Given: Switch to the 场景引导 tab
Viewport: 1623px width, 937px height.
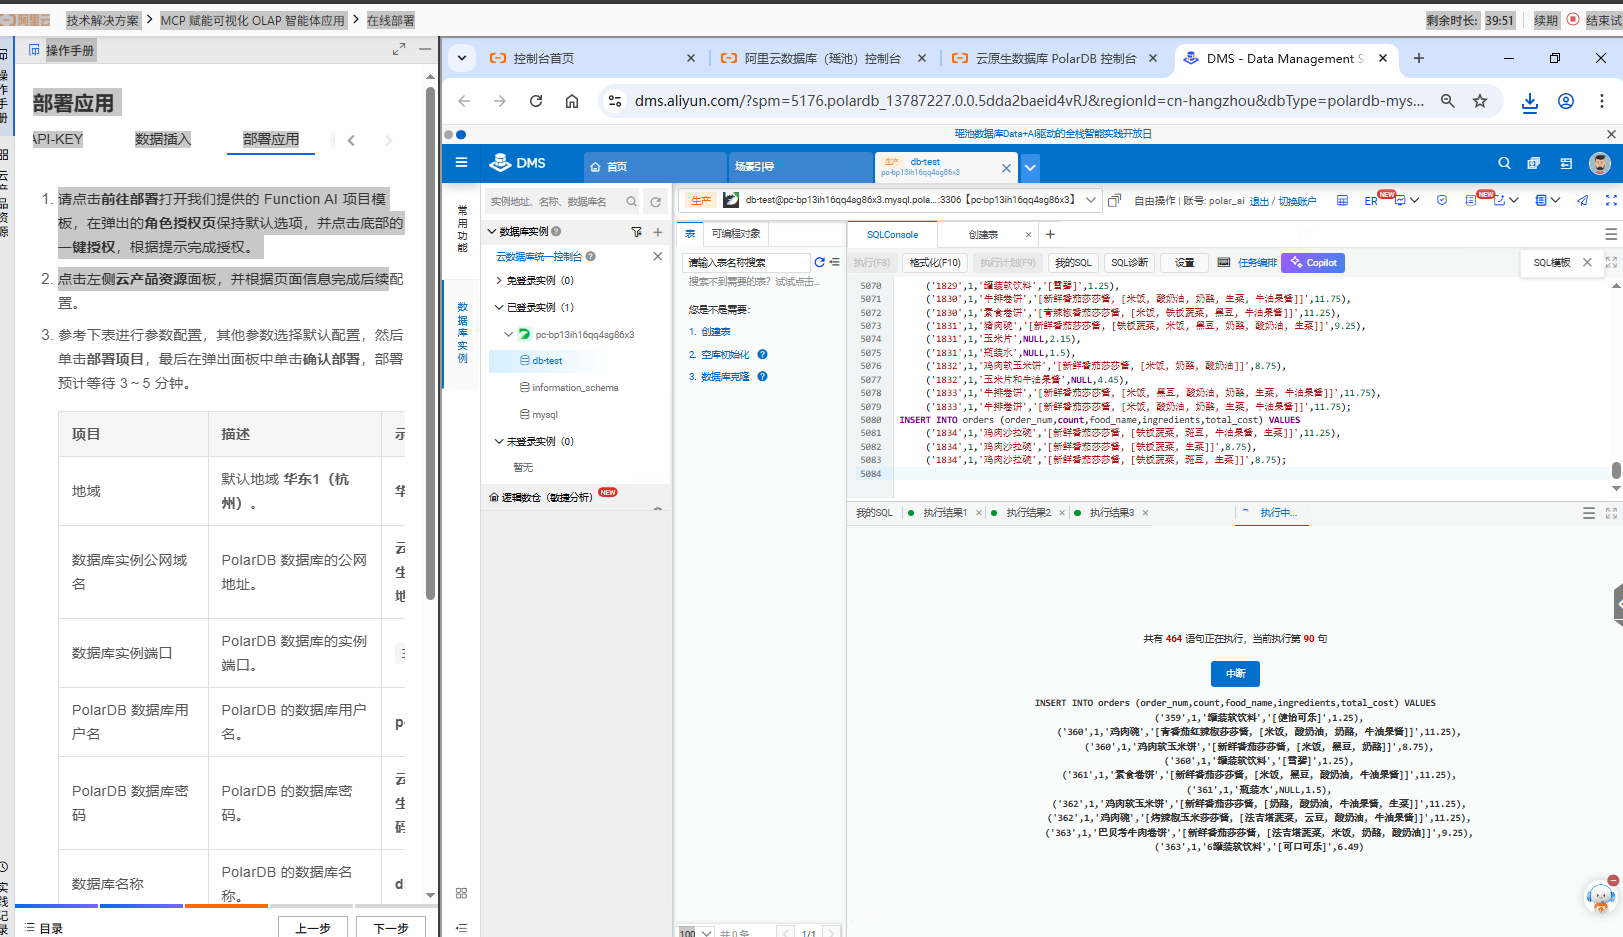Looking at the screenshot, I should pos(800,167).
